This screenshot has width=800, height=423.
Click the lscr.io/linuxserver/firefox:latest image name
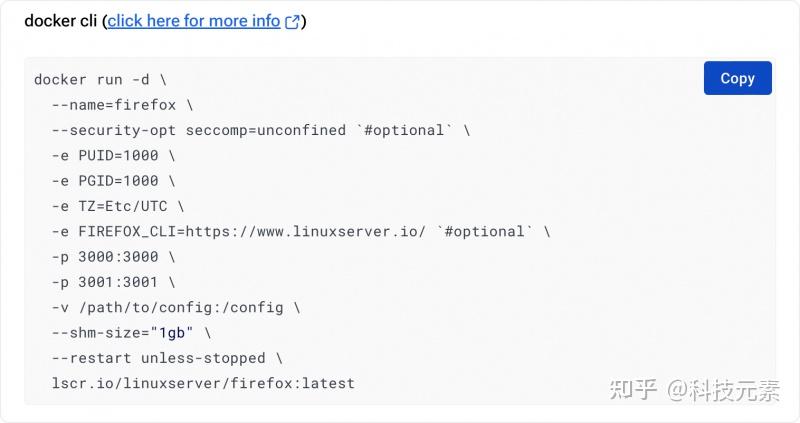click(x=203, y=383)
